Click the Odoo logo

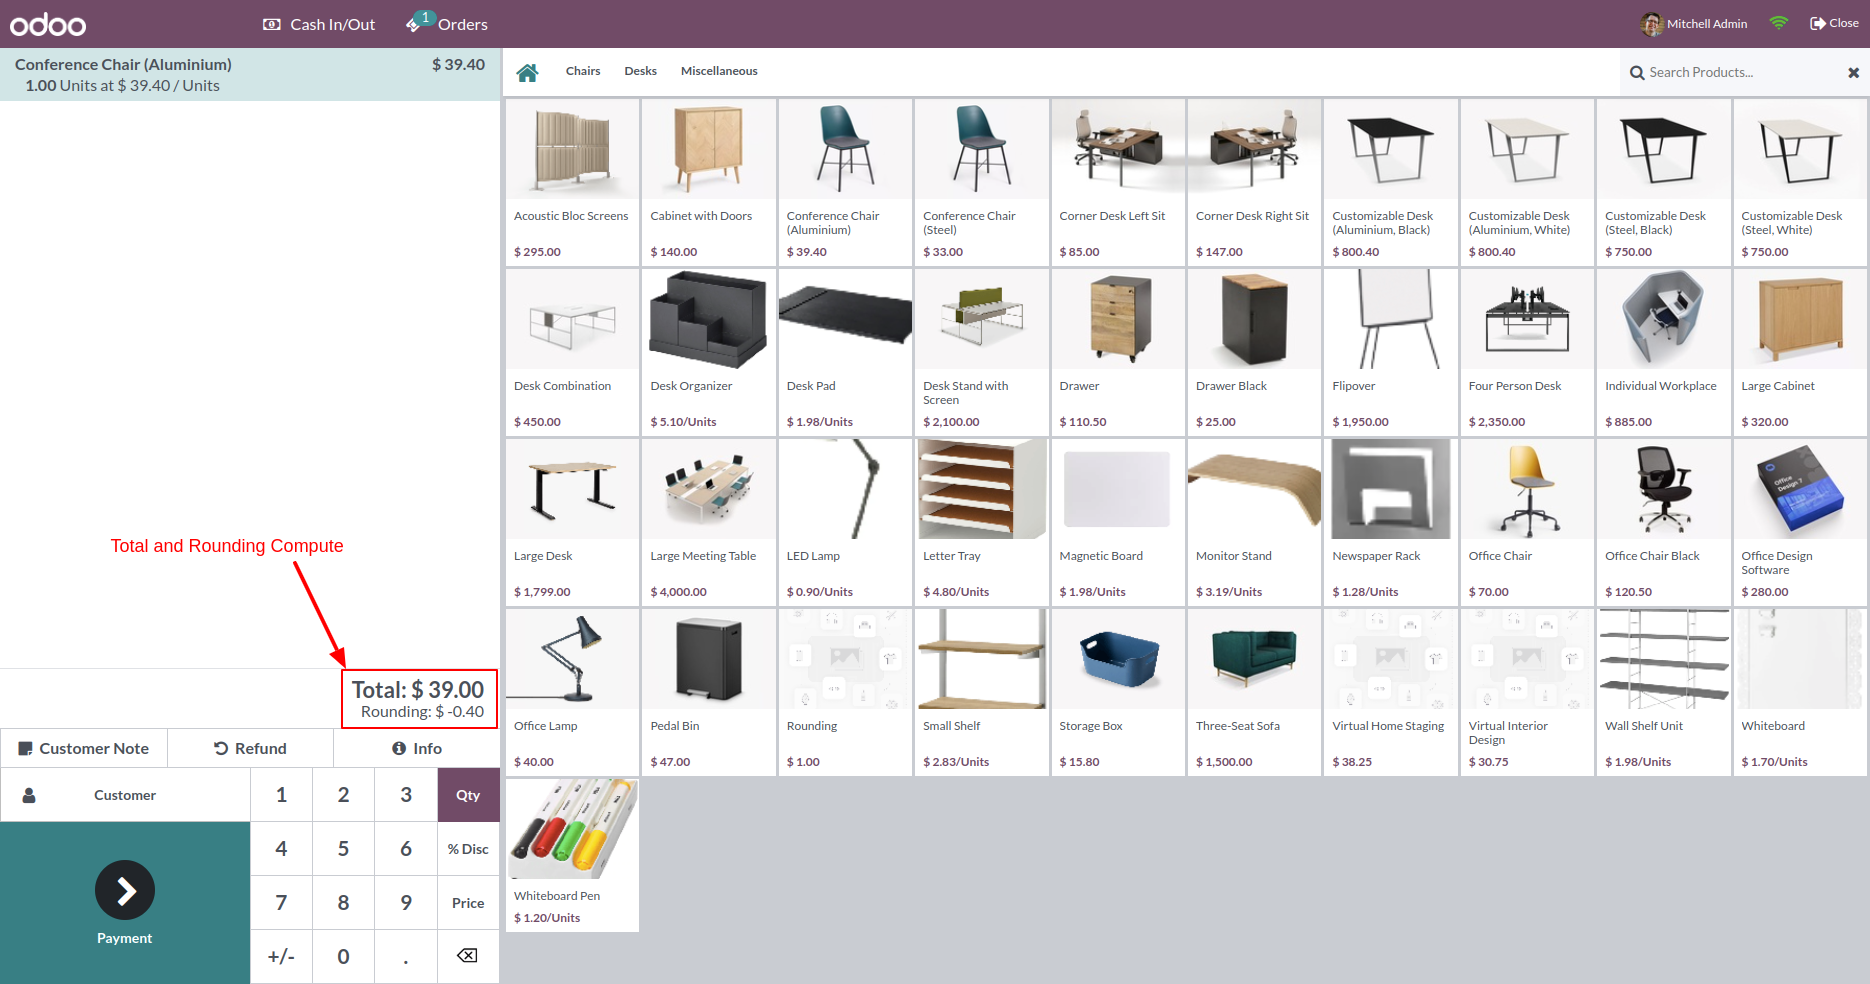tap(48, 24)
